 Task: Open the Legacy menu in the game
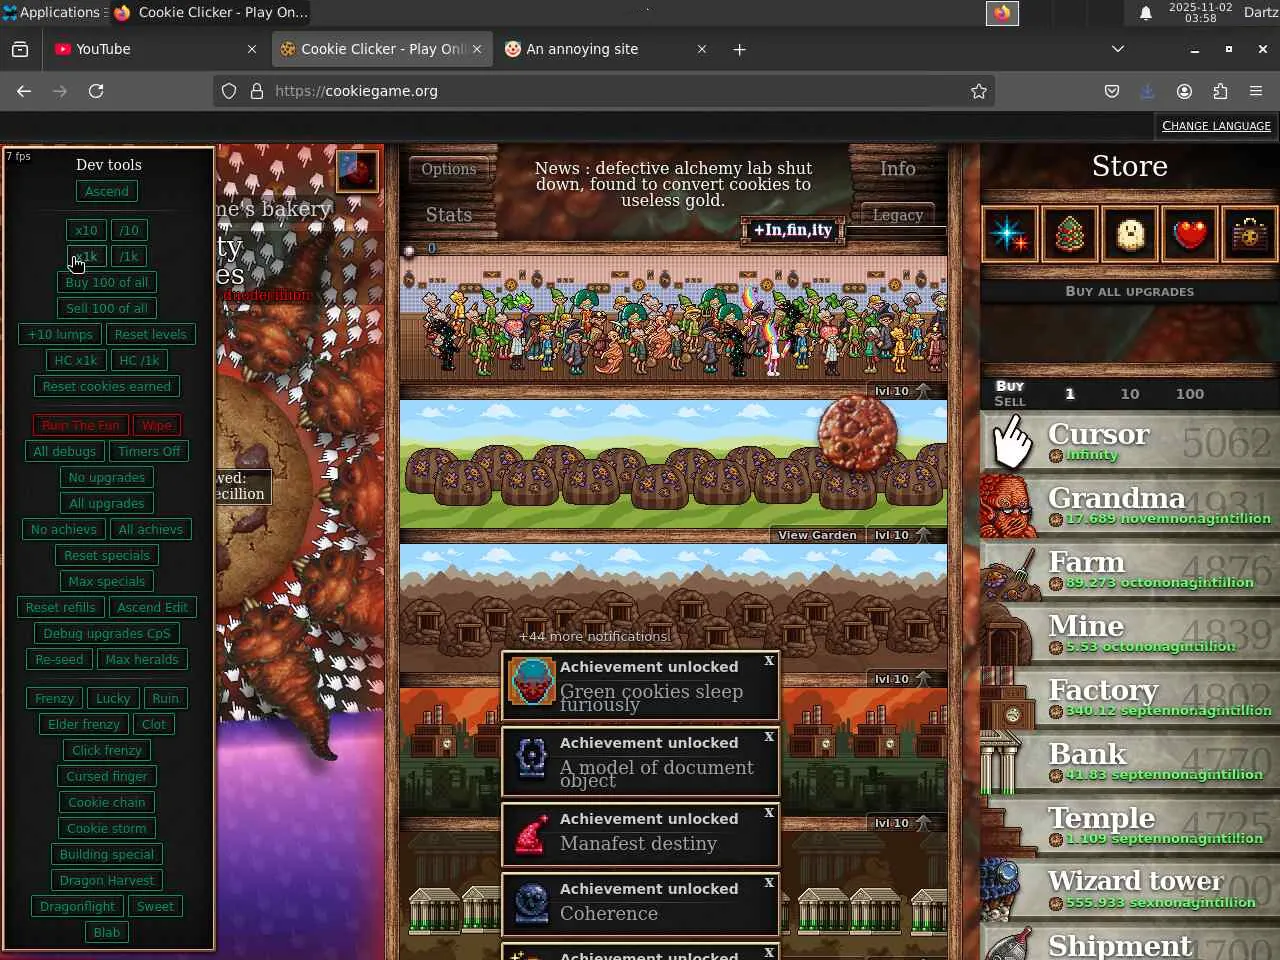(898, 215)
